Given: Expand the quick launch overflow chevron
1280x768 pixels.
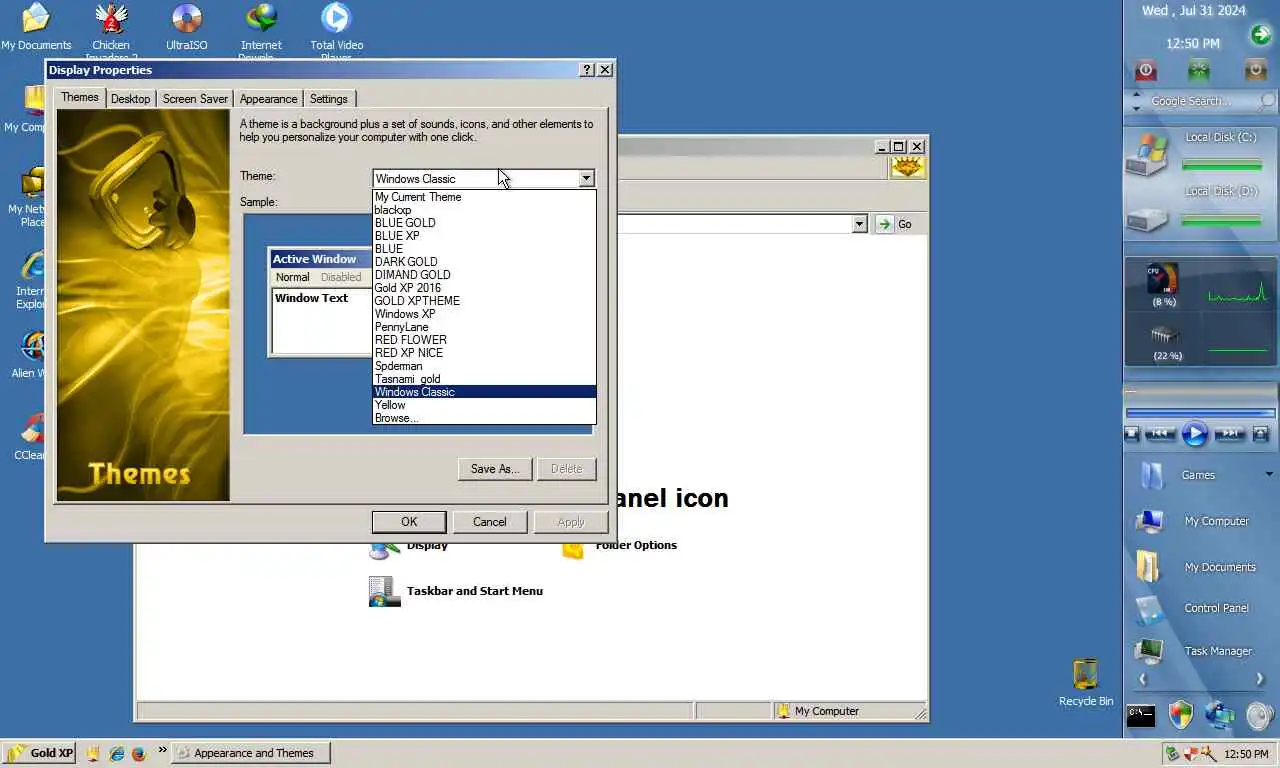Looking at the screenshot, I should point(162,749).
